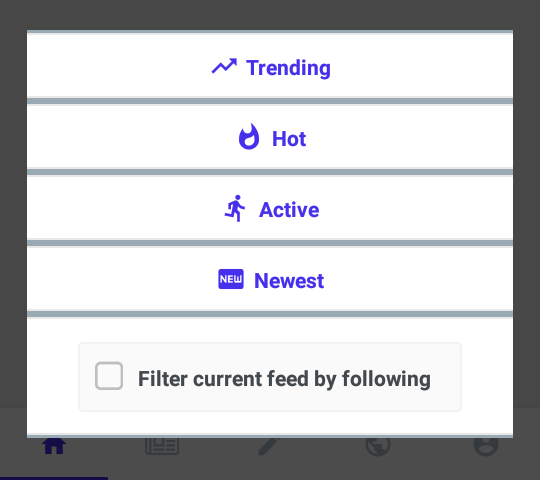Open the newspaper feed icon in bottom bar
The height and width of the screenshot is (480, 540).
click(162, 446)
